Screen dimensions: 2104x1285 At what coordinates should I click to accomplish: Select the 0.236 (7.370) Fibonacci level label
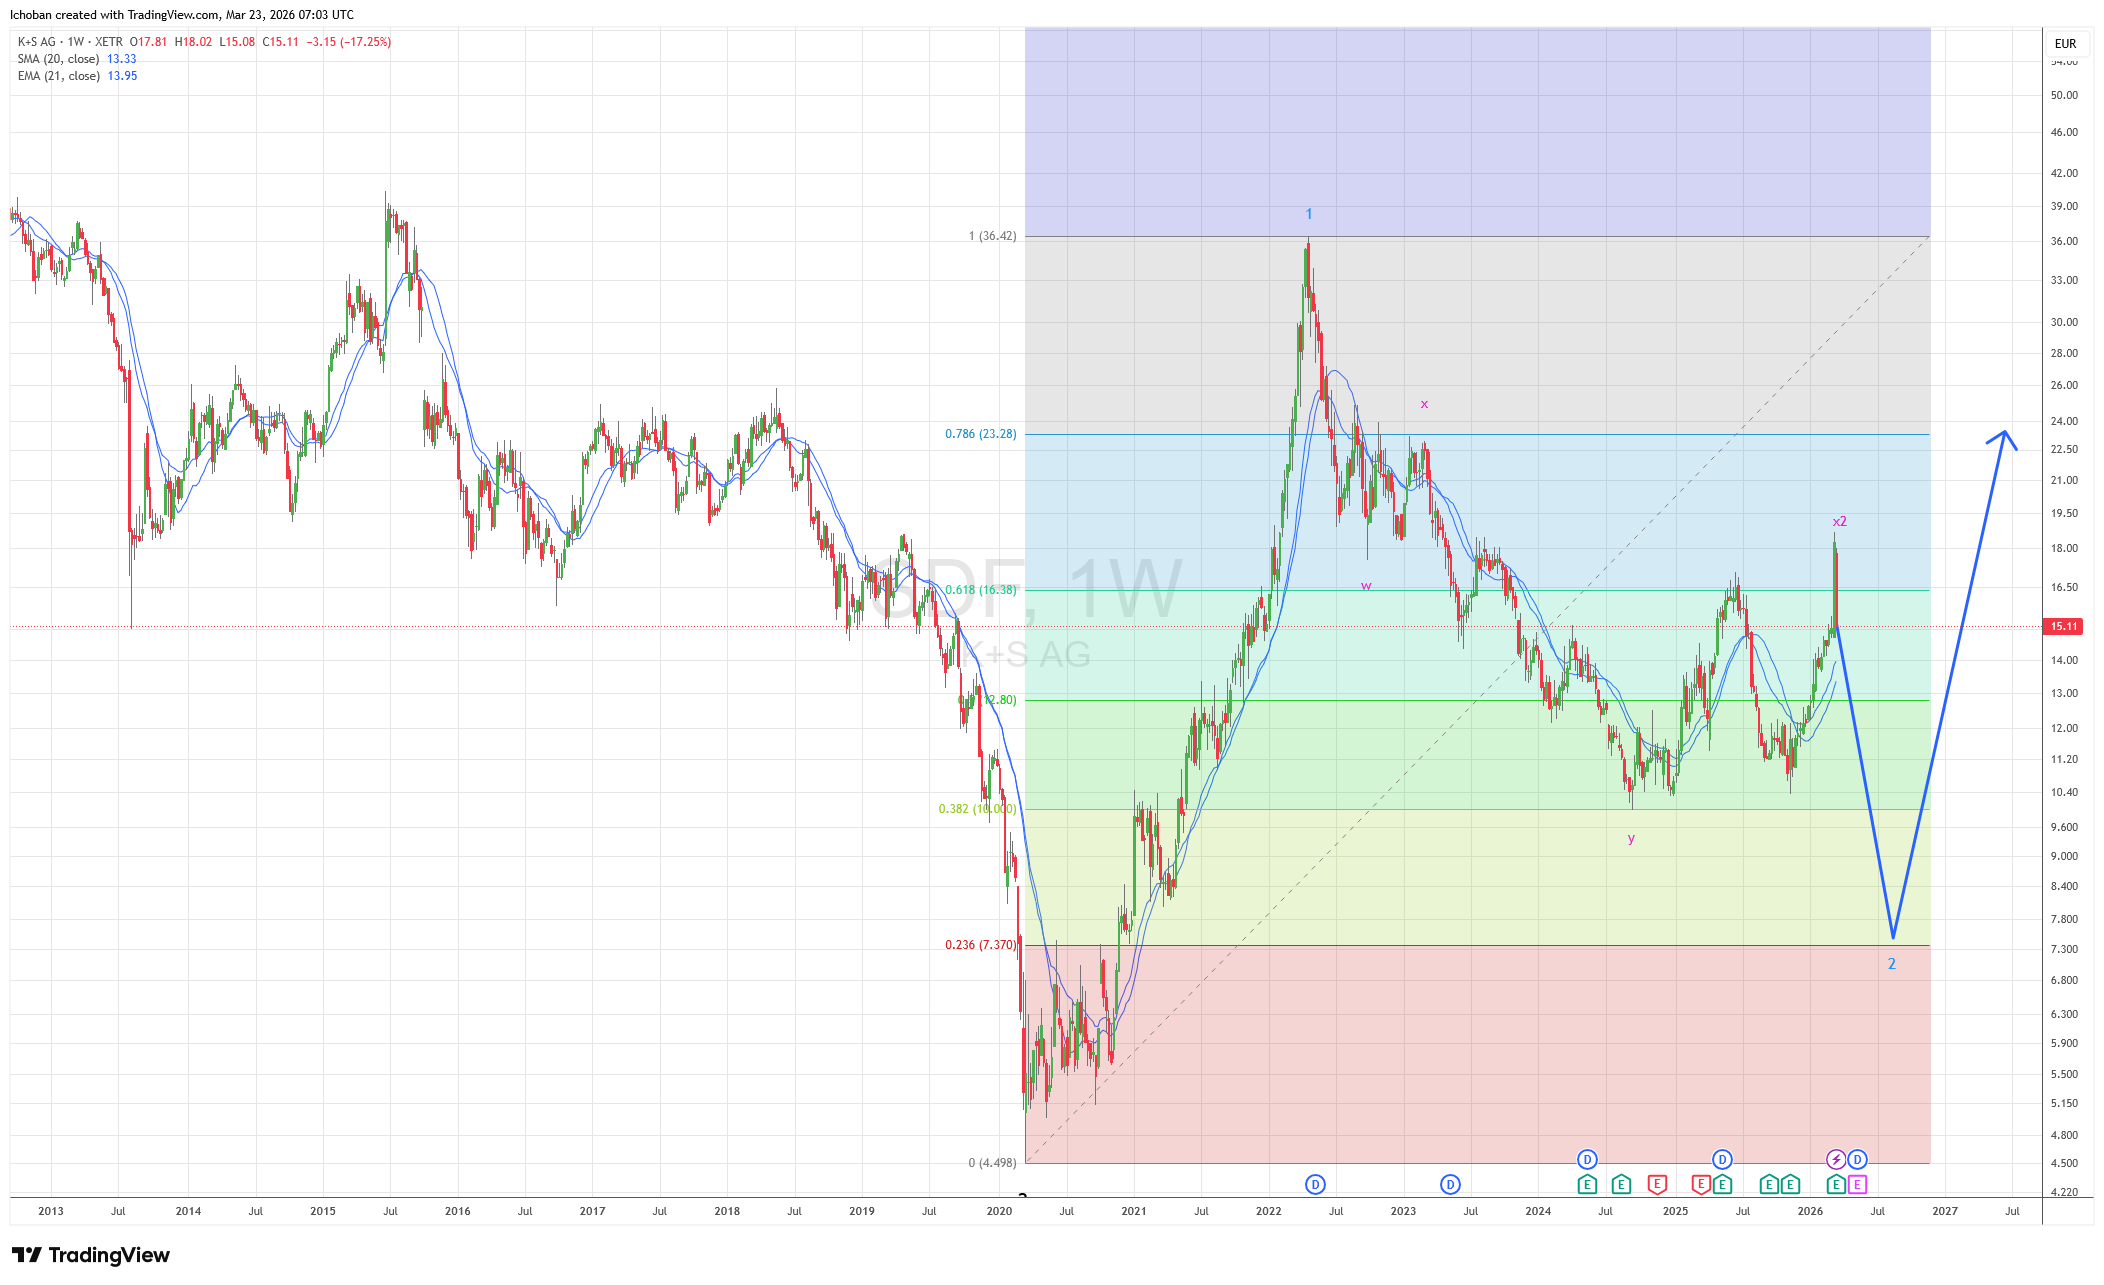980,945
